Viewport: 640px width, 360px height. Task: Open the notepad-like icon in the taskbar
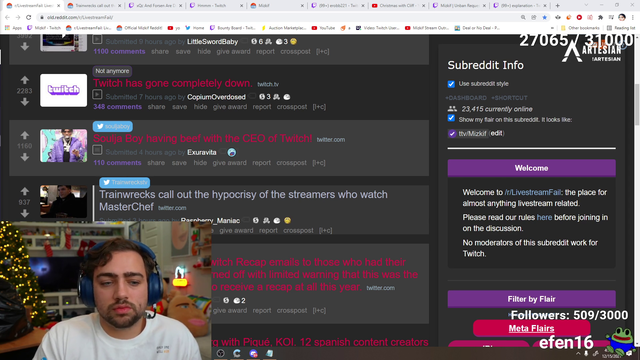(x=270, y=353)
